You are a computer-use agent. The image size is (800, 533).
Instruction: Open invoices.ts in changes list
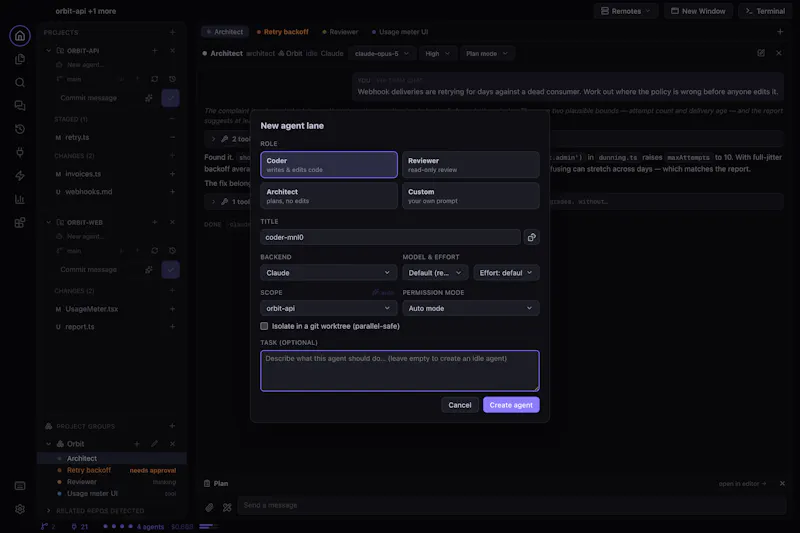click(83, 174)
